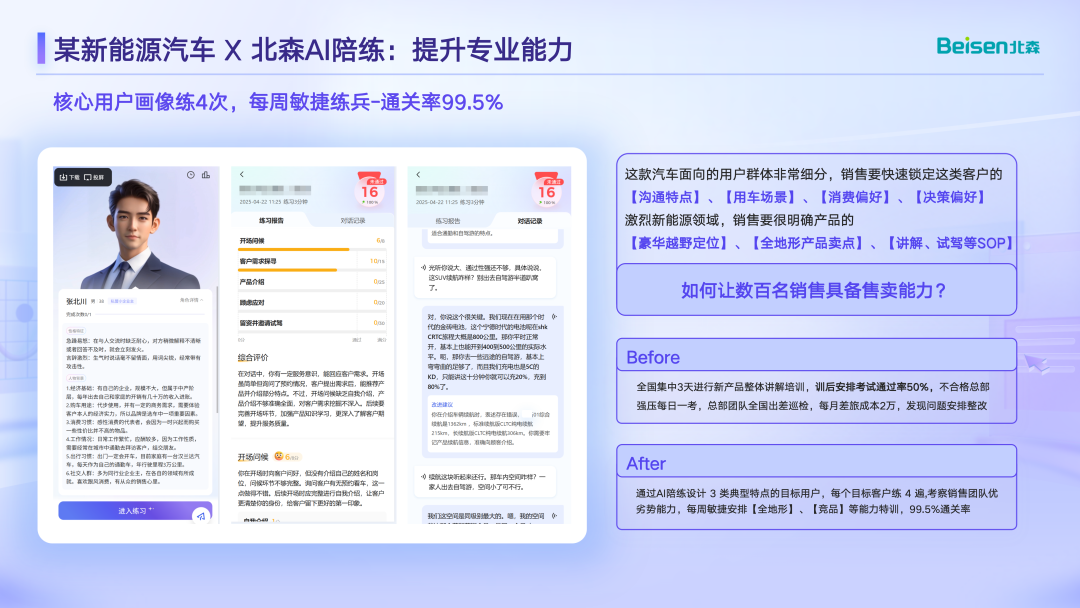Open the clock history icon above avatar
This screenshot has height=608, width=1080.
point(191,175)
